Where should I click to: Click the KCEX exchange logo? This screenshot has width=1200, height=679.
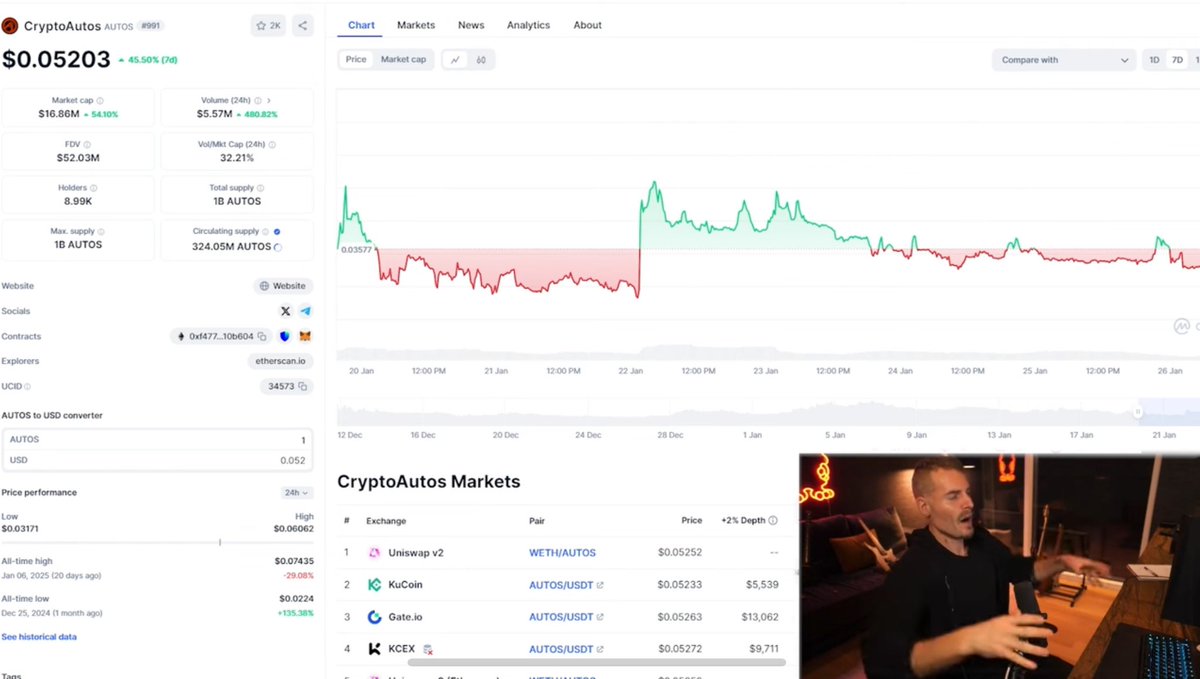pyautogui.click(x=375, y=649)
